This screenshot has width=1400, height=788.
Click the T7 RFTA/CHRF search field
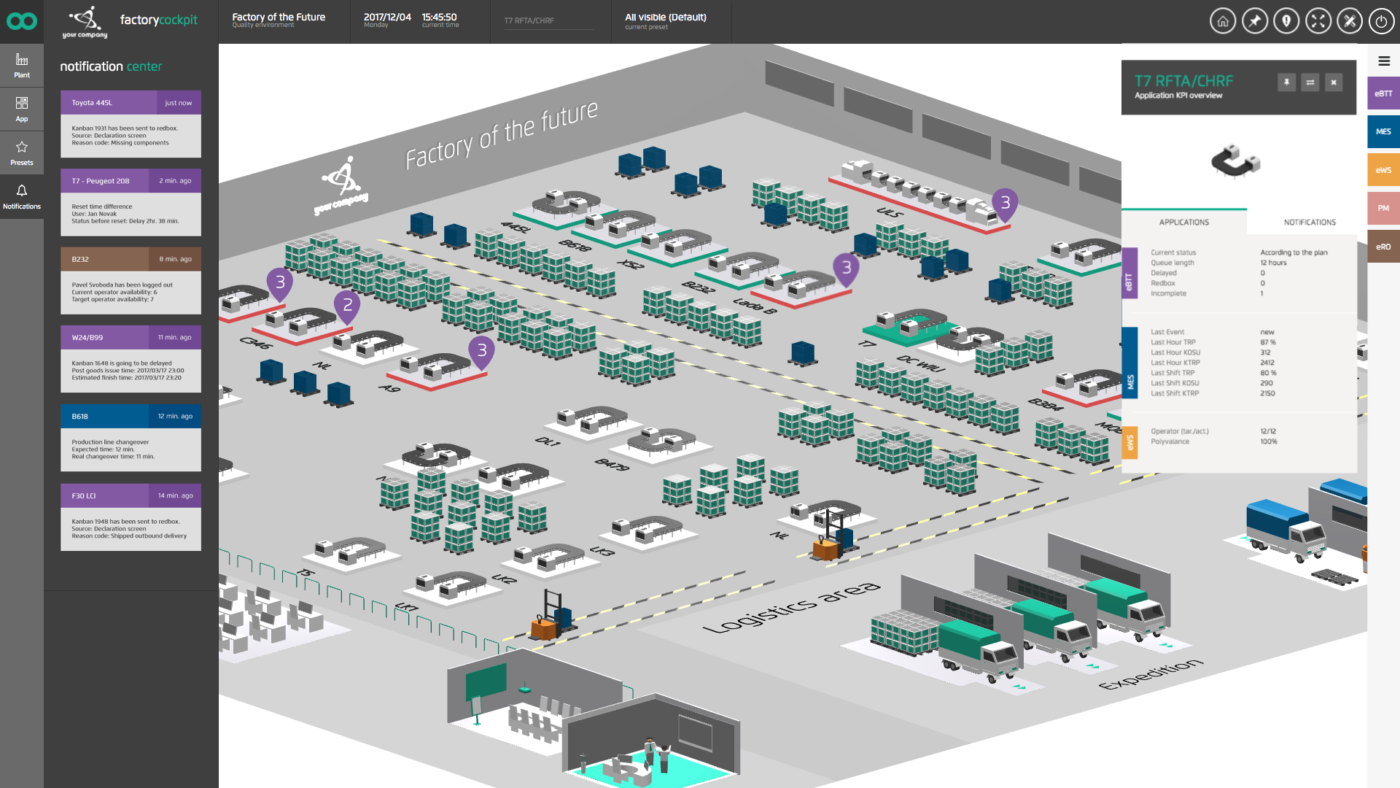[550, 21]
